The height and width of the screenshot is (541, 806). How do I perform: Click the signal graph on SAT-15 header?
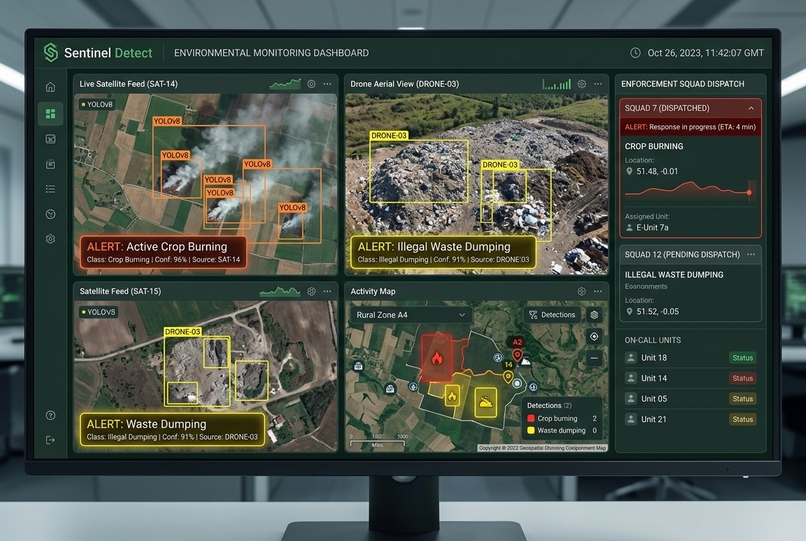tap(280, 292)
